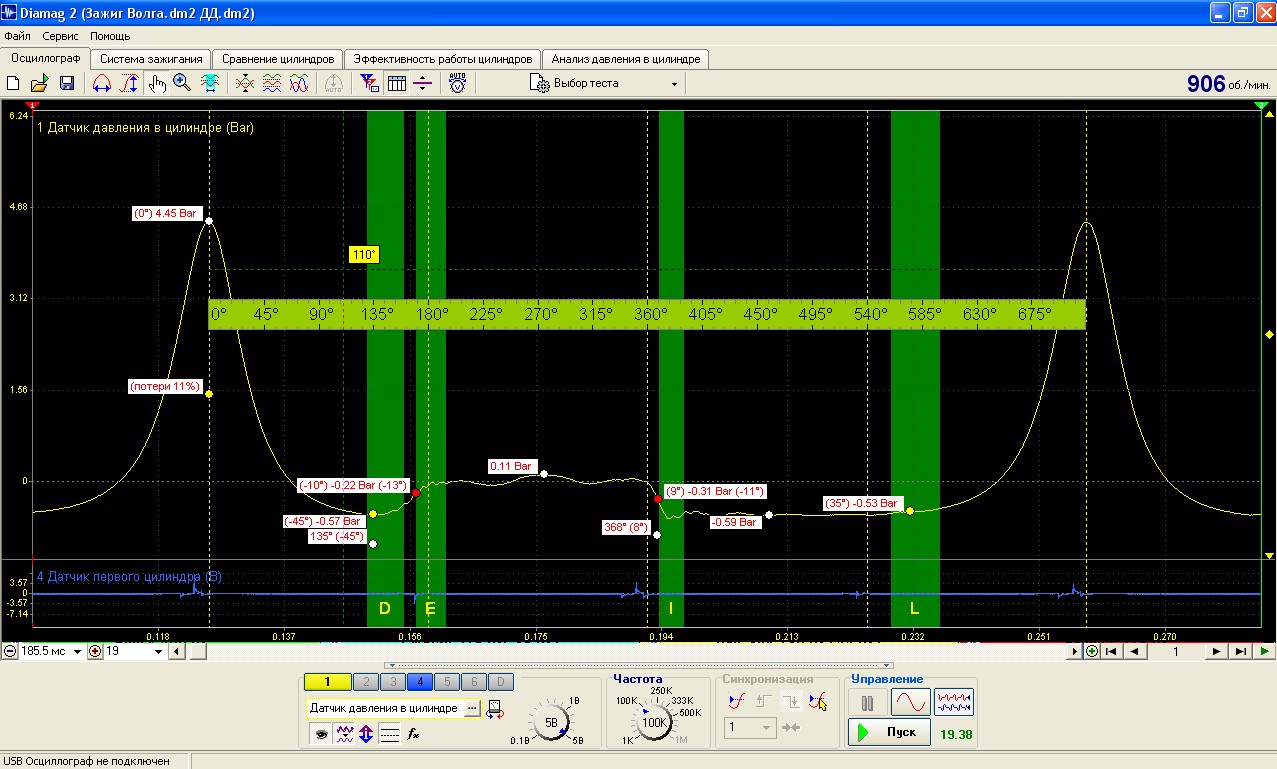Click the green-red crossed waveform icon
This screenshot has width=1277, height=769.
[244, 84]
